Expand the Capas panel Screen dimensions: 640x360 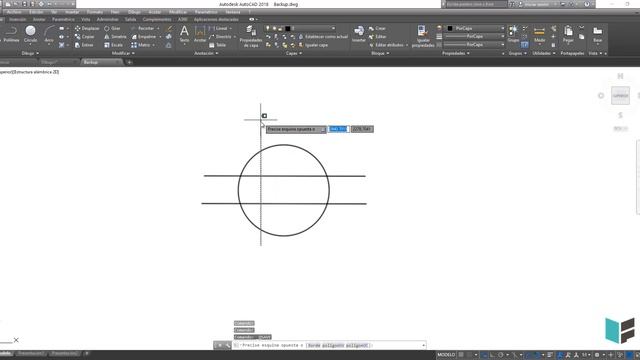294,53
